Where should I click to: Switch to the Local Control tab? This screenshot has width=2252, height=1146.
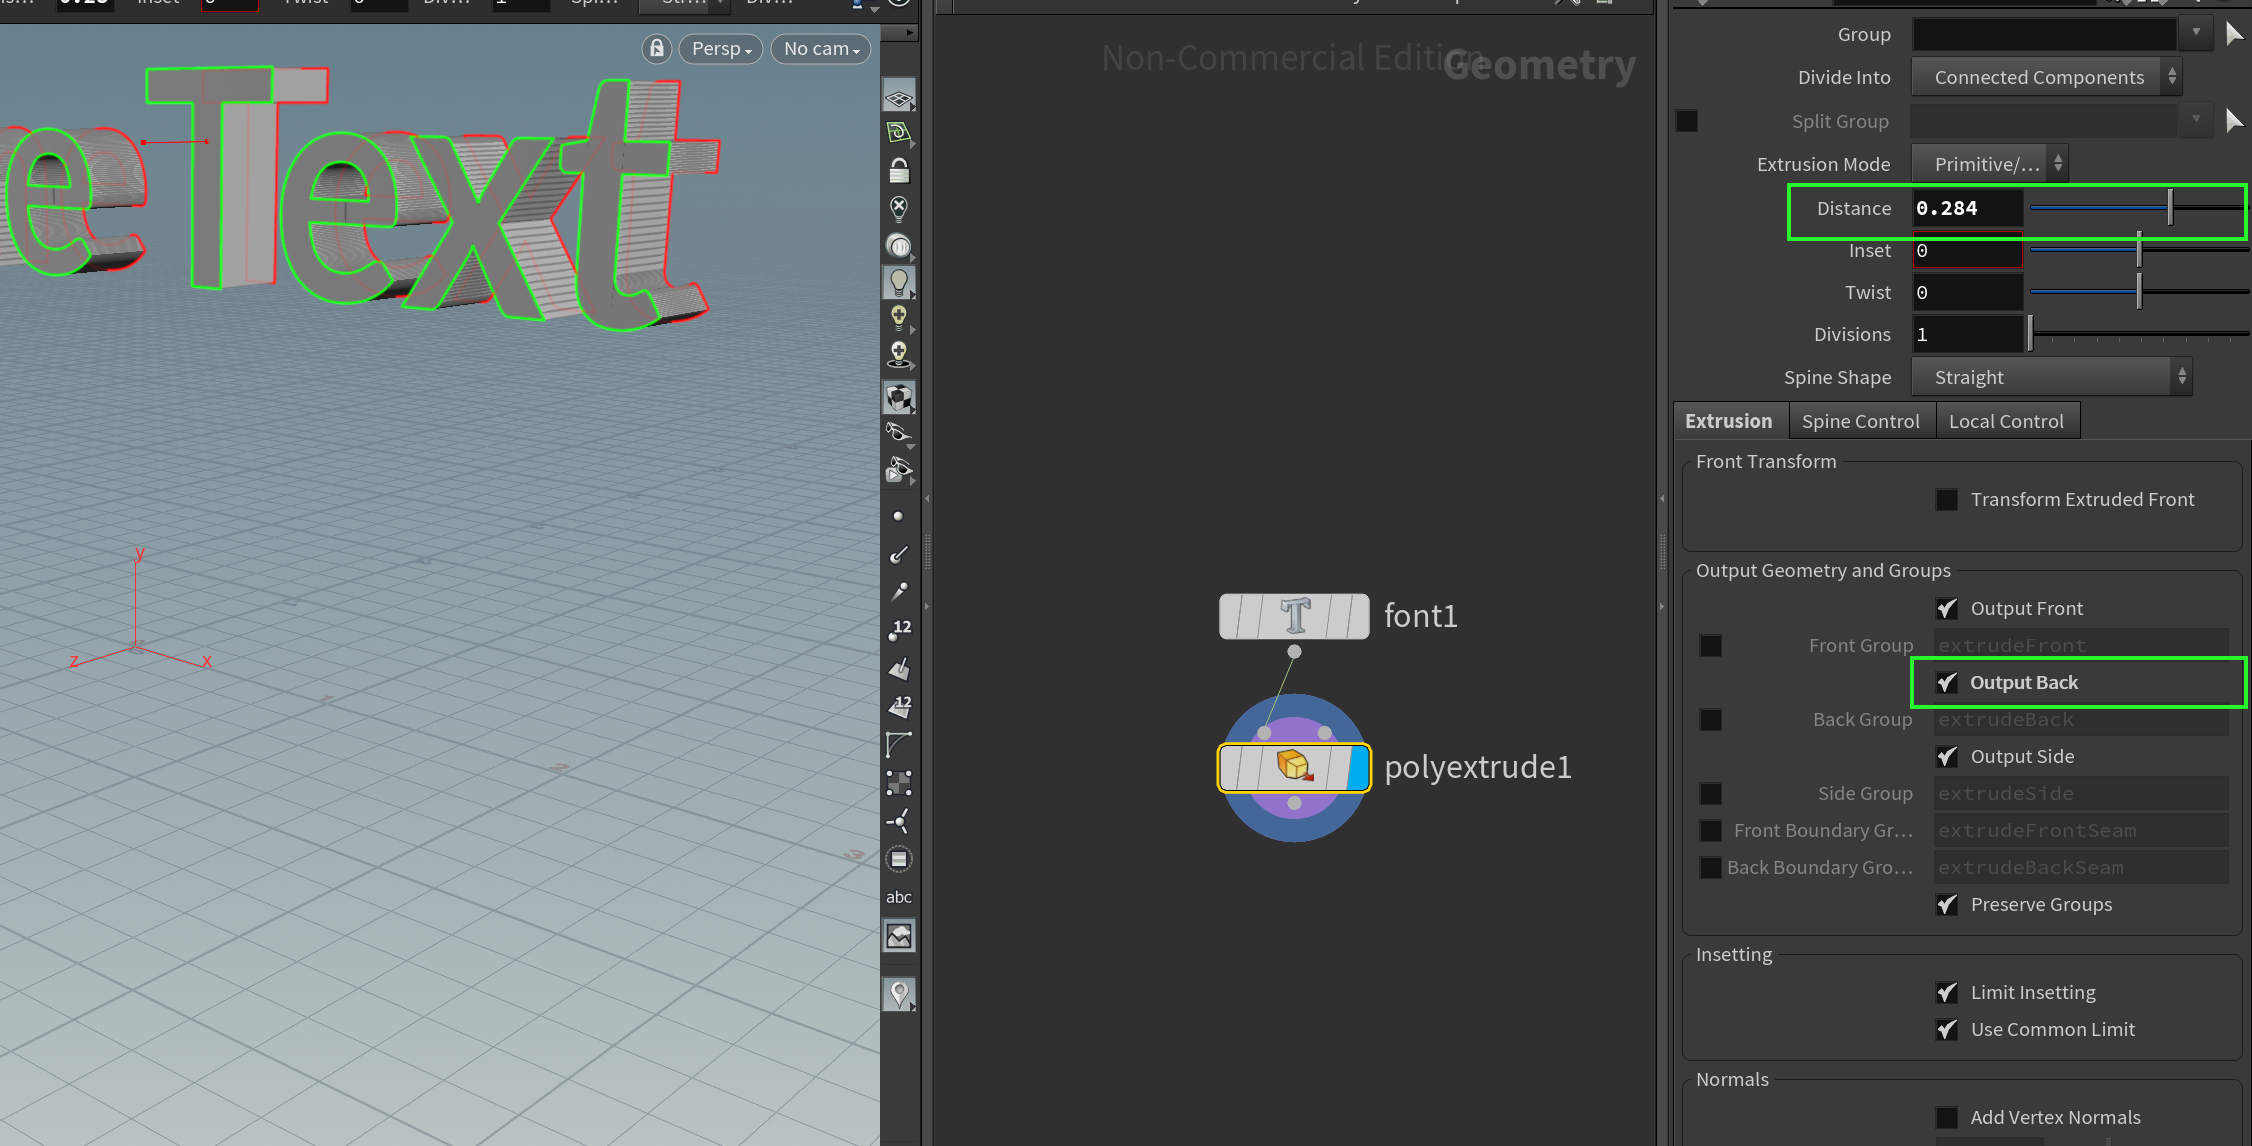2007,420
